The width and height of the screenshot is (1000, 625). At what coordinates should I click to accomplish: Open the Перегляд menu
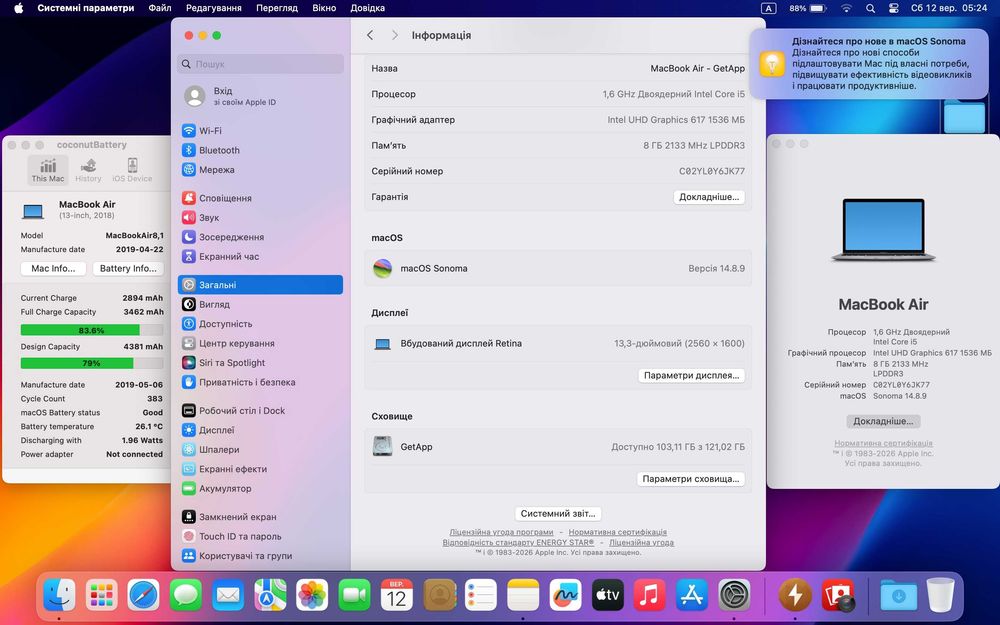coord(276,8)
